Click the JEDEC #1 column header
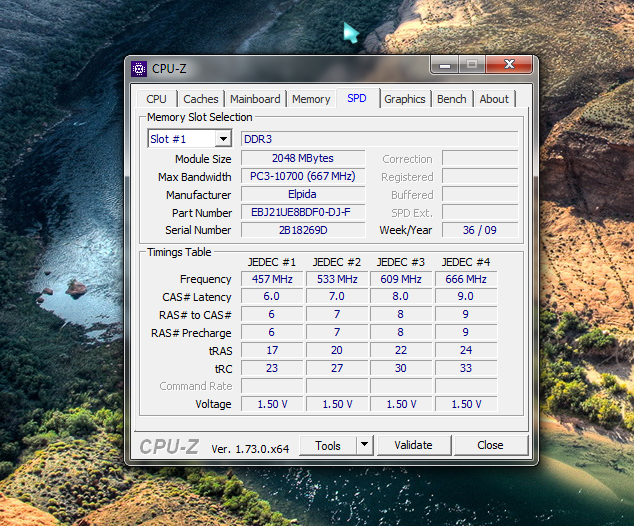634x526 pixels. click(x=272, y=262)
